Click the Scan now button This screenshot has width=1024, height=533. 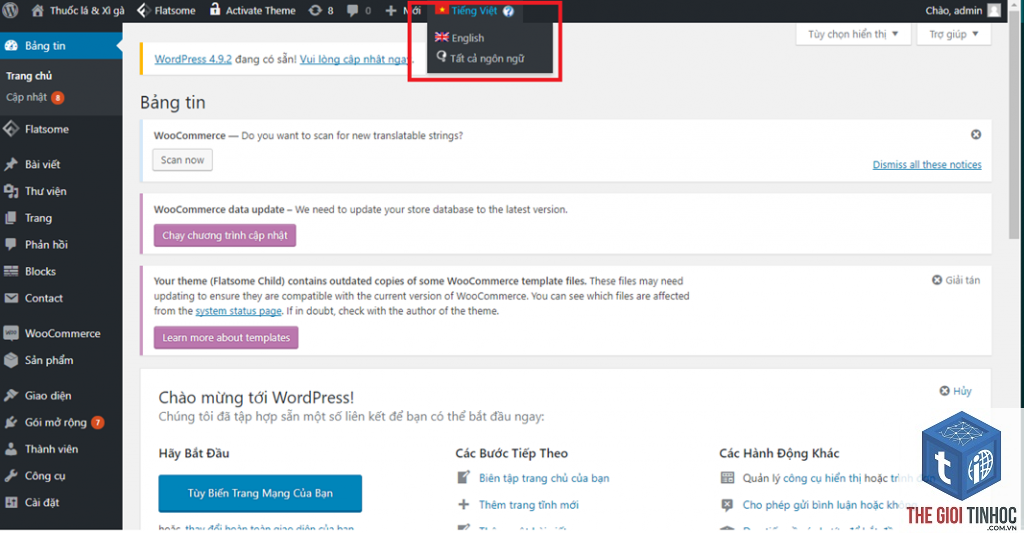[182, 160]
